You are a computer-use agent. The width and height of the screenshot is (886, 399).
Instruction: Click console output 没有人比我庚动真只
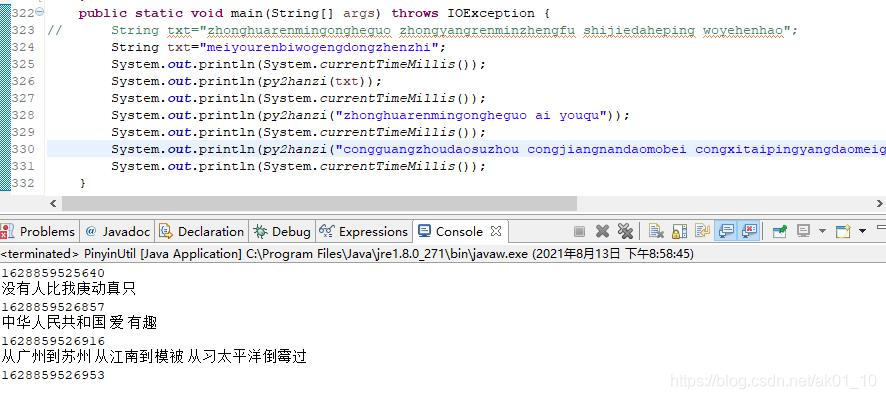click(69, 289)
